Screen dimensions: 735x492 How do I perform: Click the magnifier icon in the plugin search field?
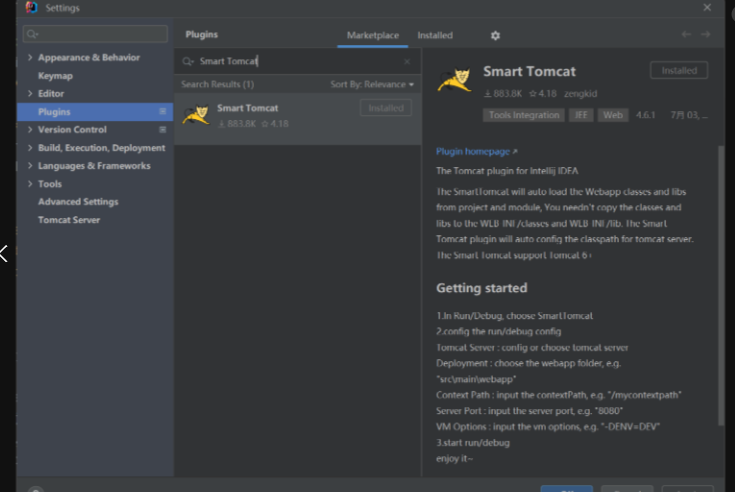(188, 61)
